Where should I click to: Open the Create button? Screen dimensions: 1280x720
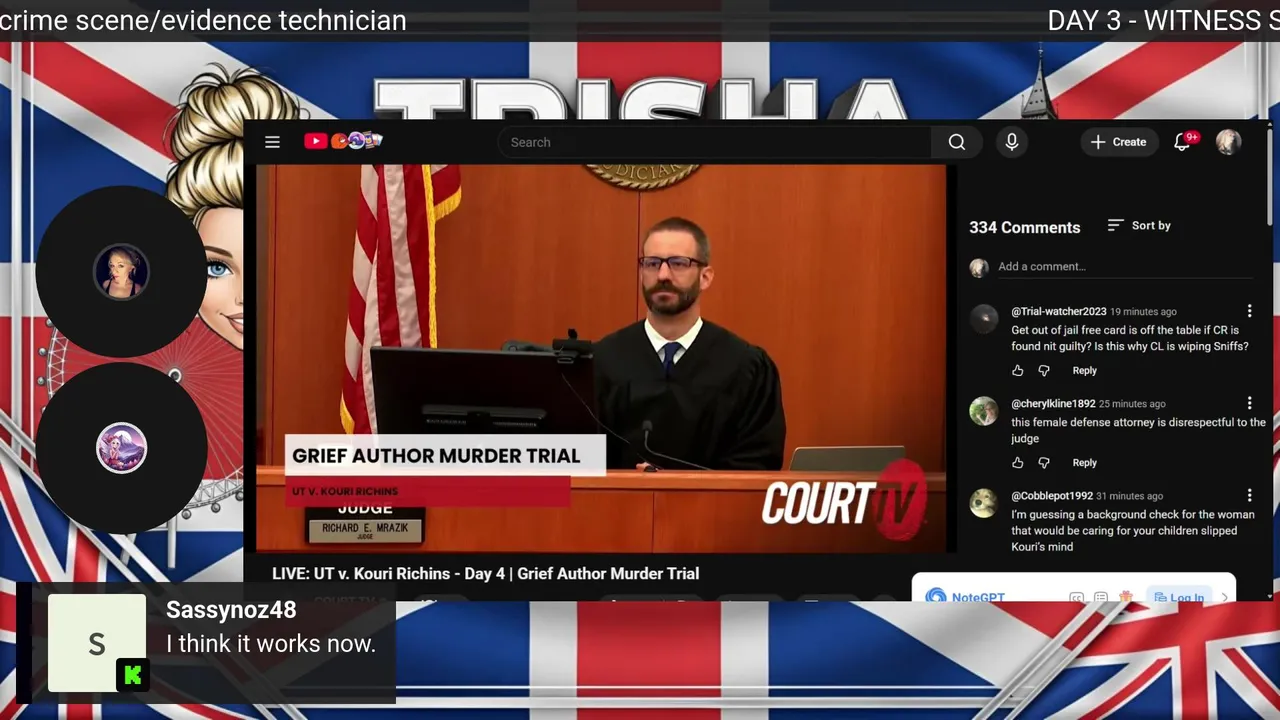[x=1119, y=142]
